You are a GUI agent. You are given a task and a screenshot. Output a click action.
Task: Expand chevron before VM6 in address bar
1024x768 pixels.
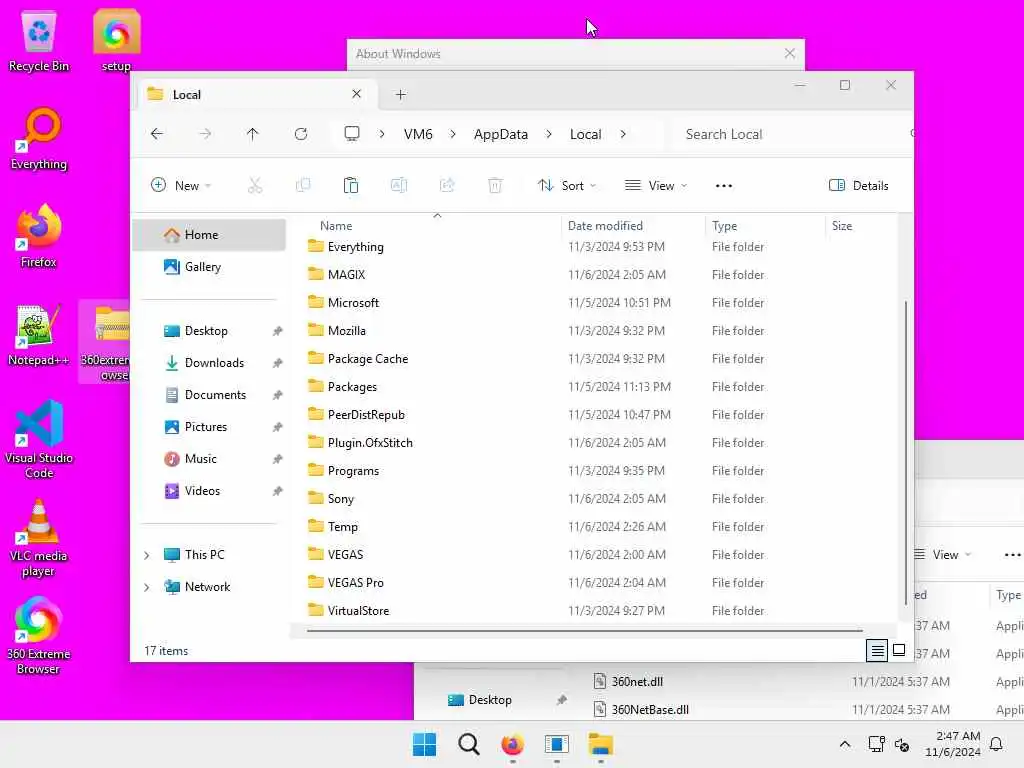[x=382, y=134]
